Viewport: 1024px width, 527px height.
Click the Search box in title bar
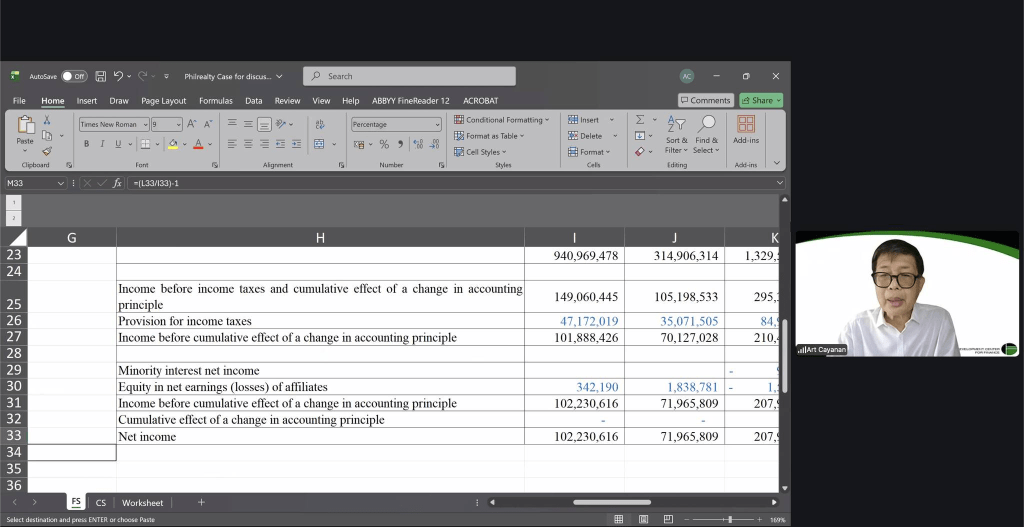coord(409,76)
